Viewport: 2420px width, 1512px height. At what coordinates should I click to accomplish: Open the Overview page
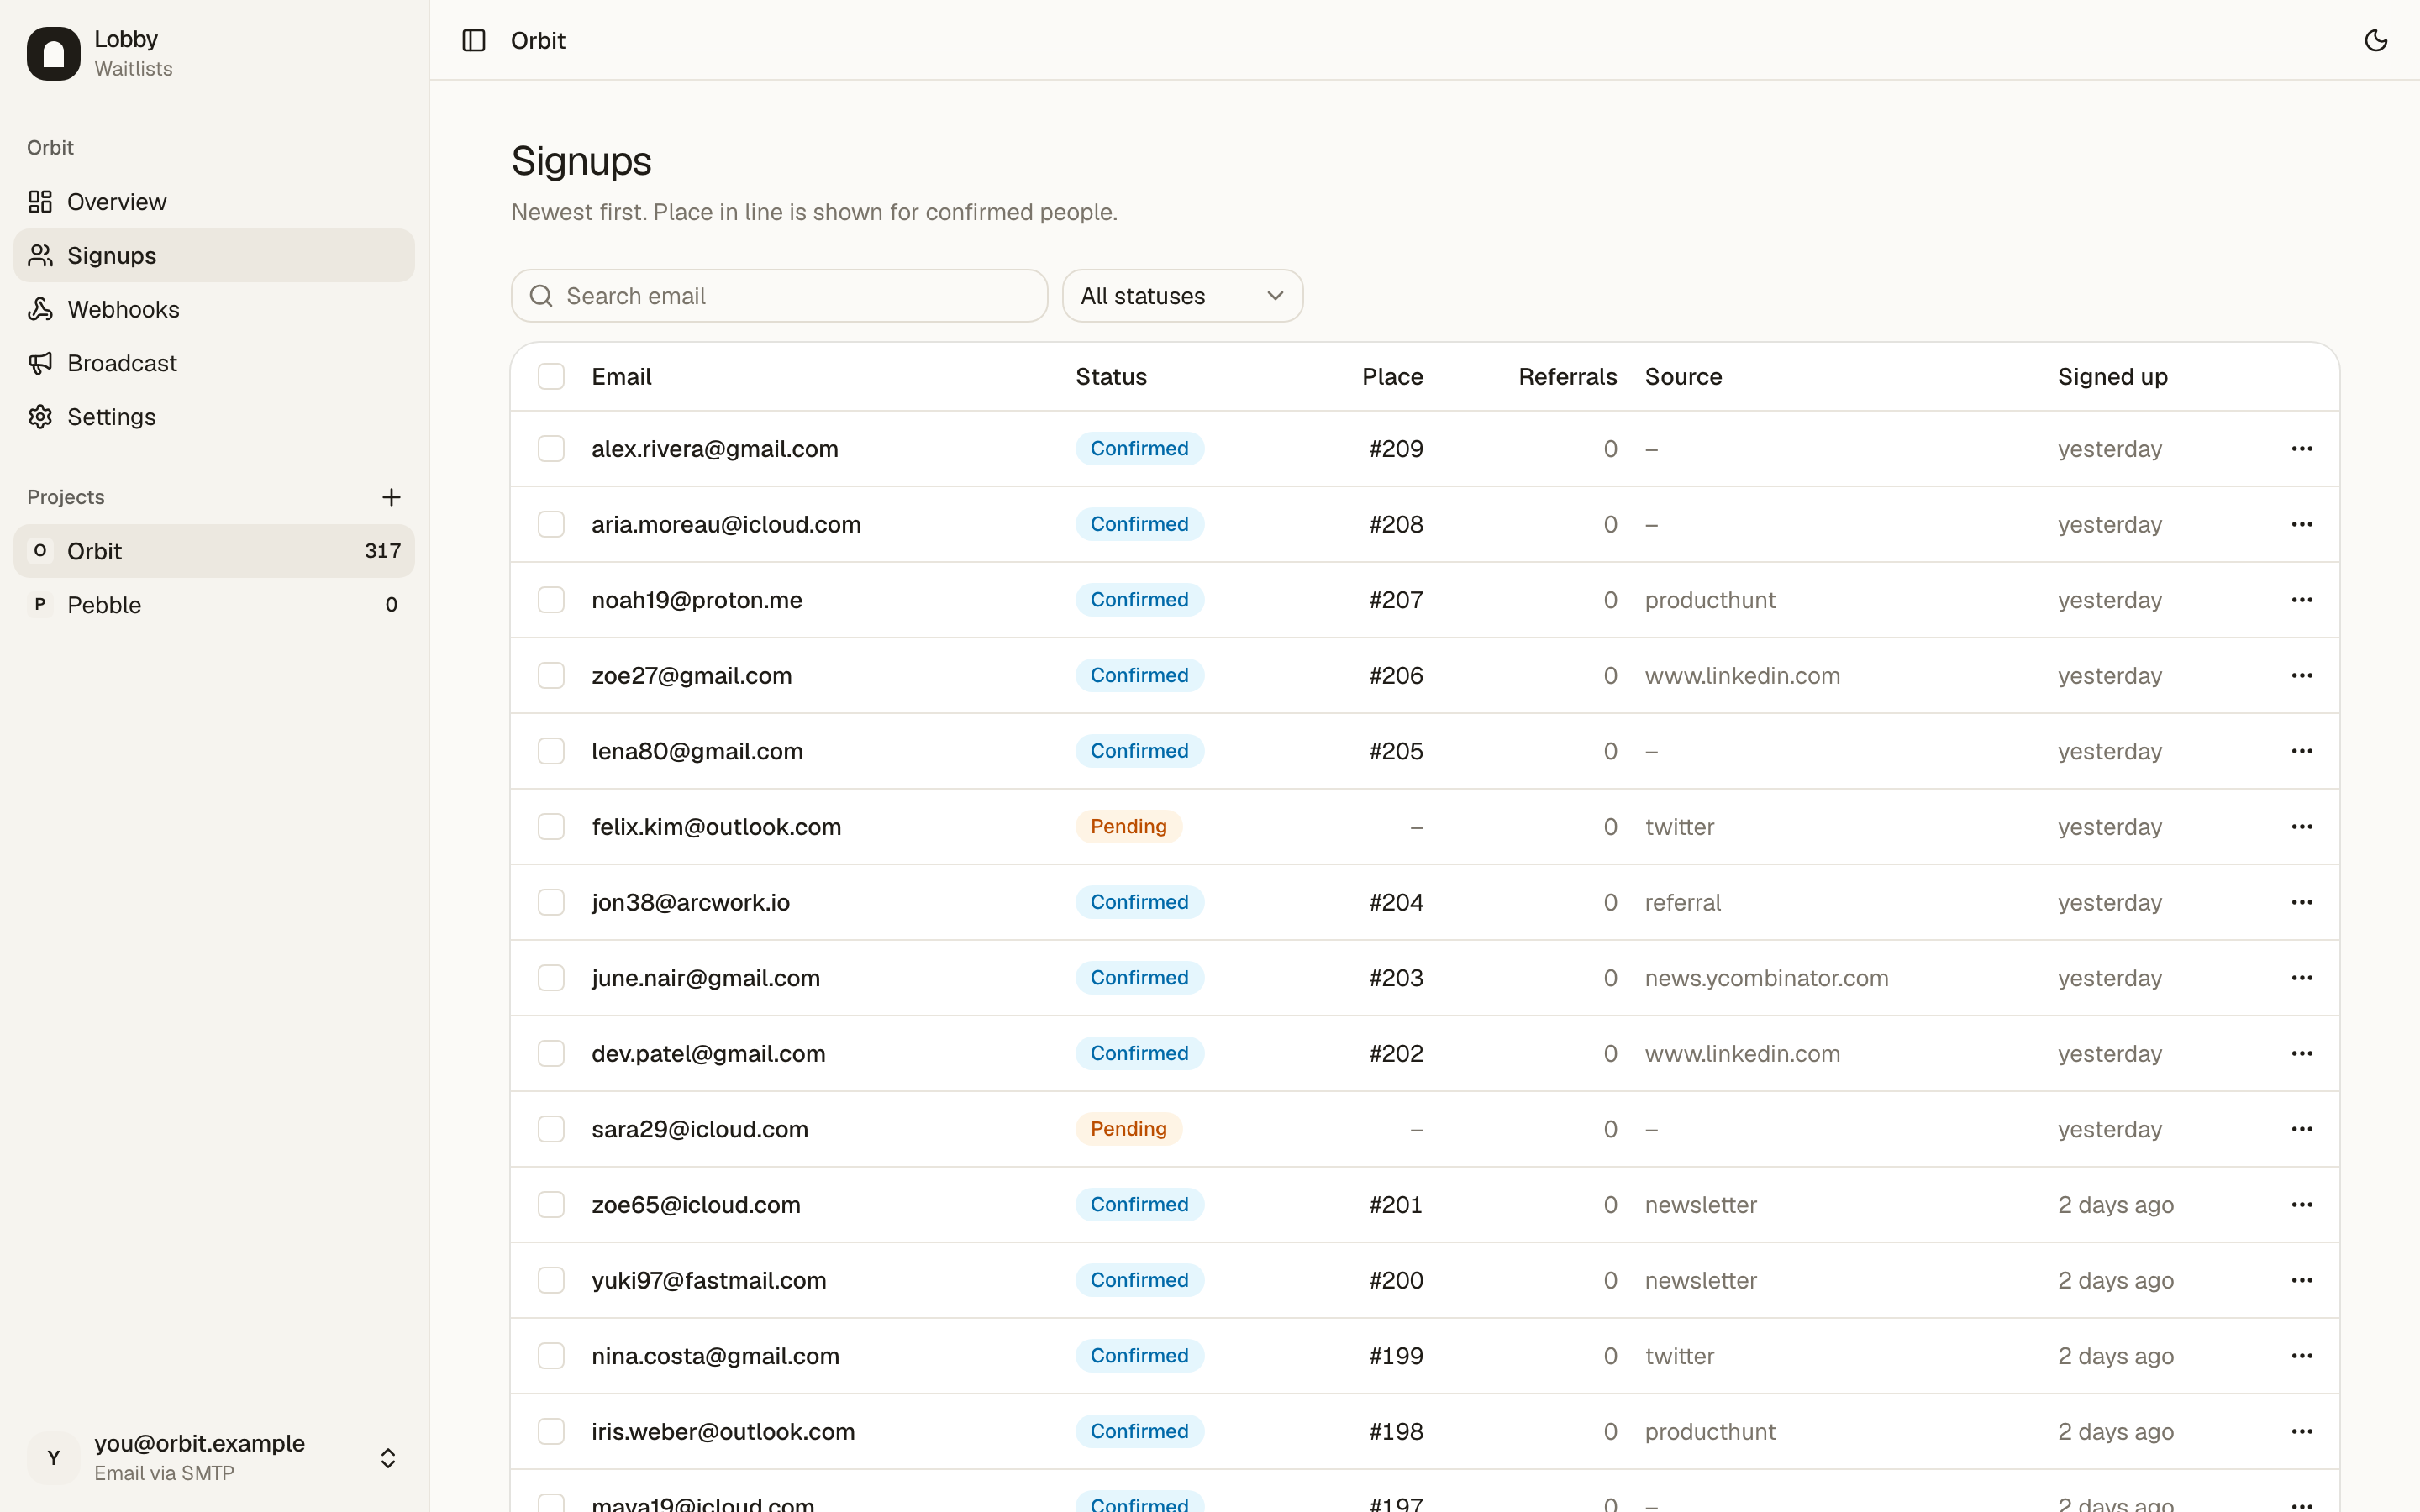pyautogui.click(x=214, y=202)
